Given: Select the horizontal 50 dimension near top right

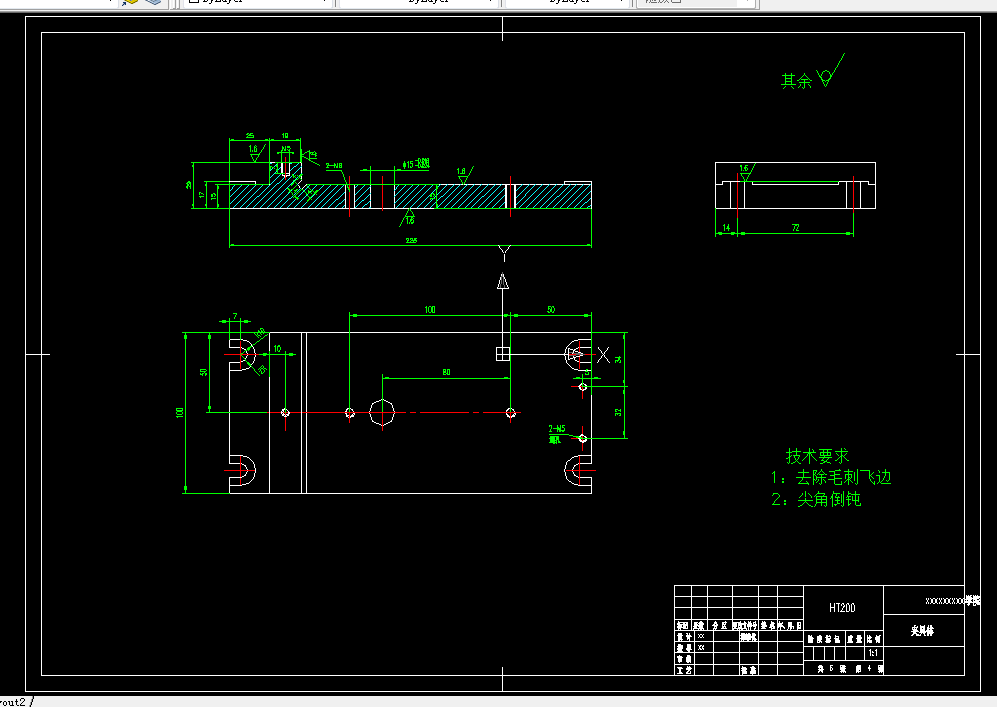Looking at the screenshot, I should click(551, 310).
